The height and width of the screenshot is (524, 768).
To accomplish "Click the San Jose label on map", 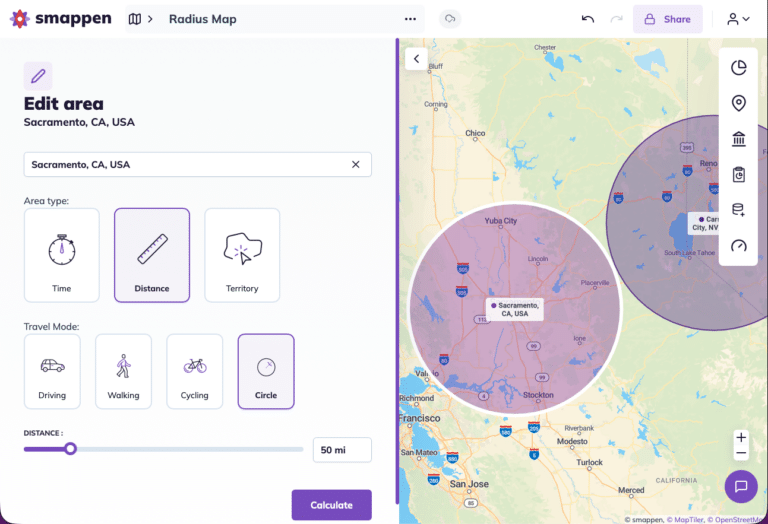I will 469,484.
